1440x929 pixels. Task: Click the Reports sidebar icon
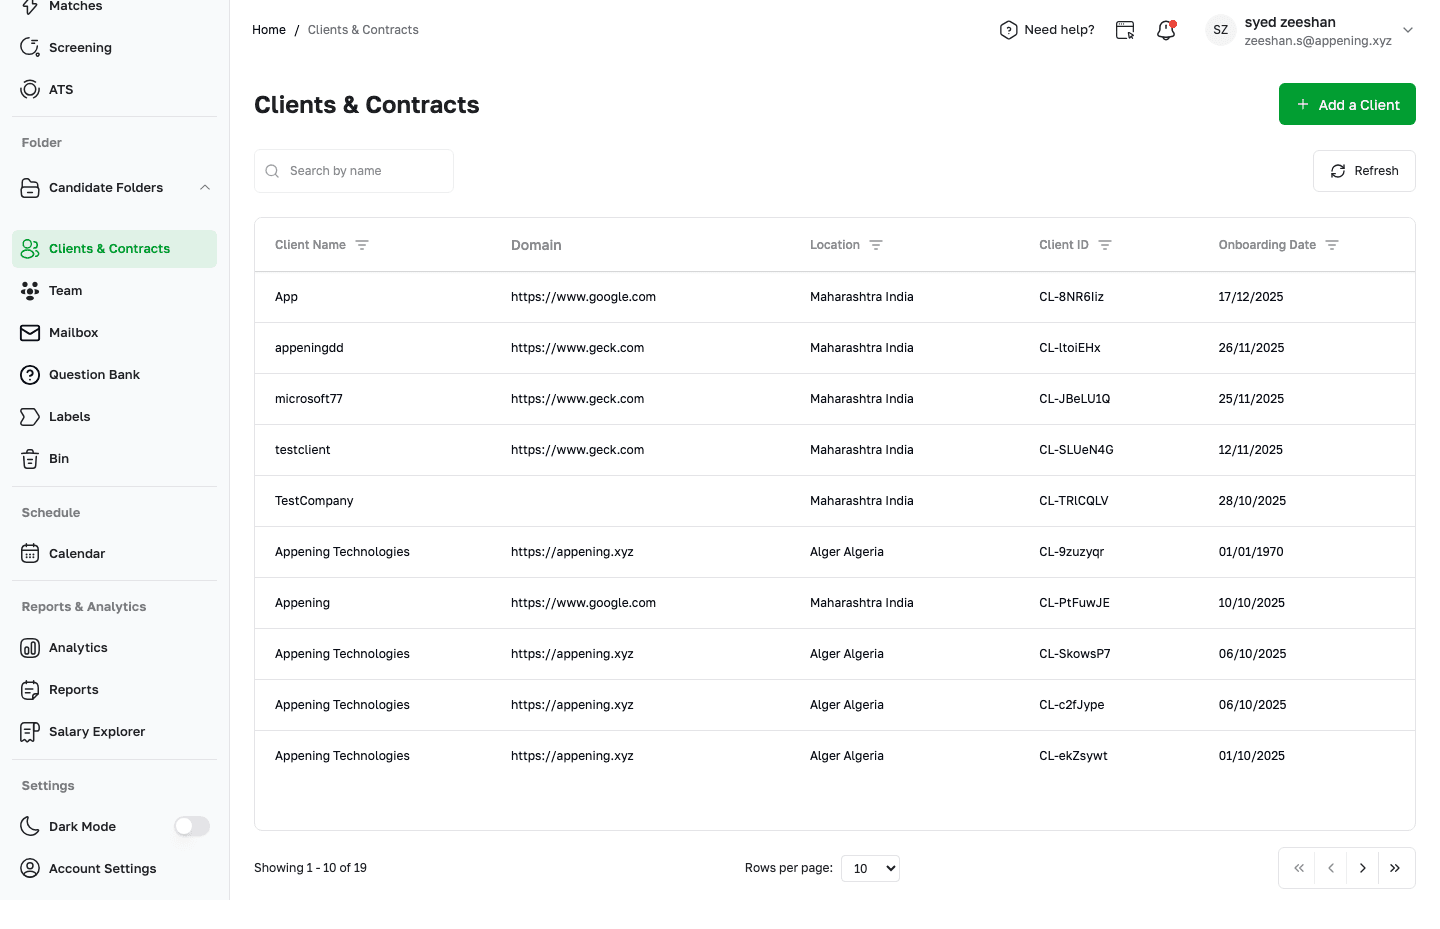[30, 689]
